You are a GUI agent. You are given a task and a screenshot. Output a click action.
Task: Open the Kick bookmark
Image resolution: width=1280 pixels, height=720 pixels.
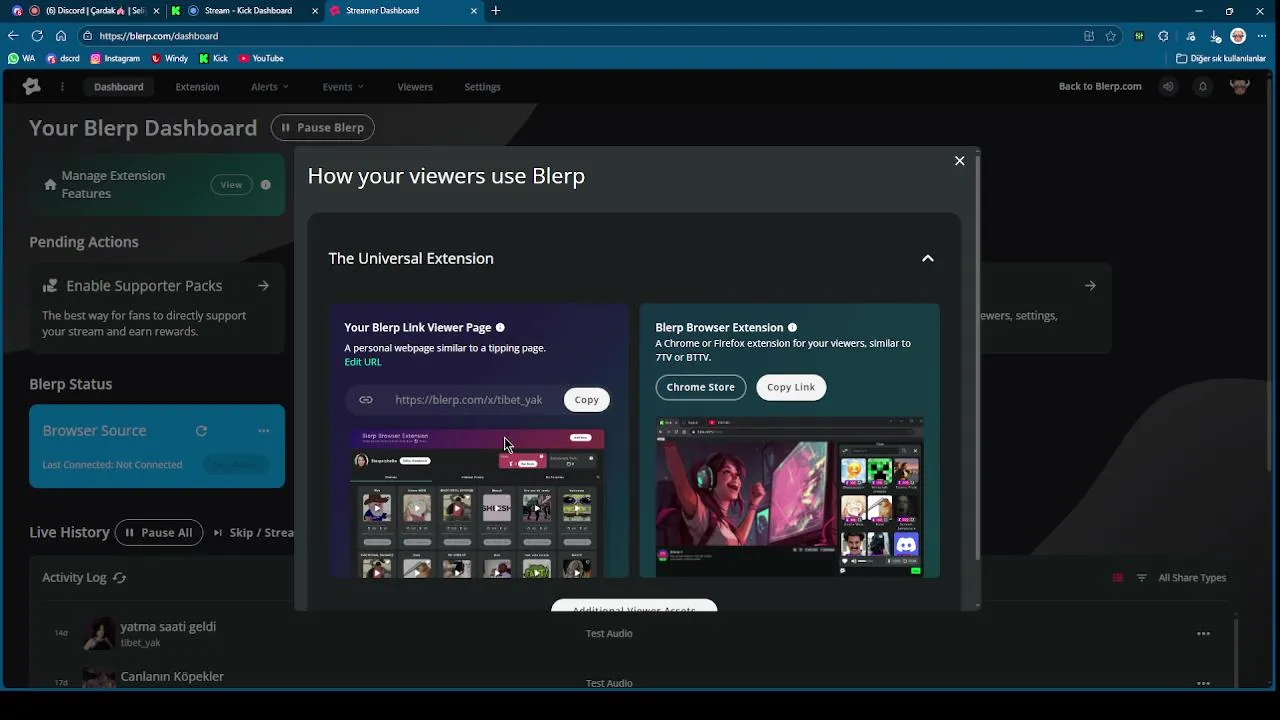click(214, 58)
